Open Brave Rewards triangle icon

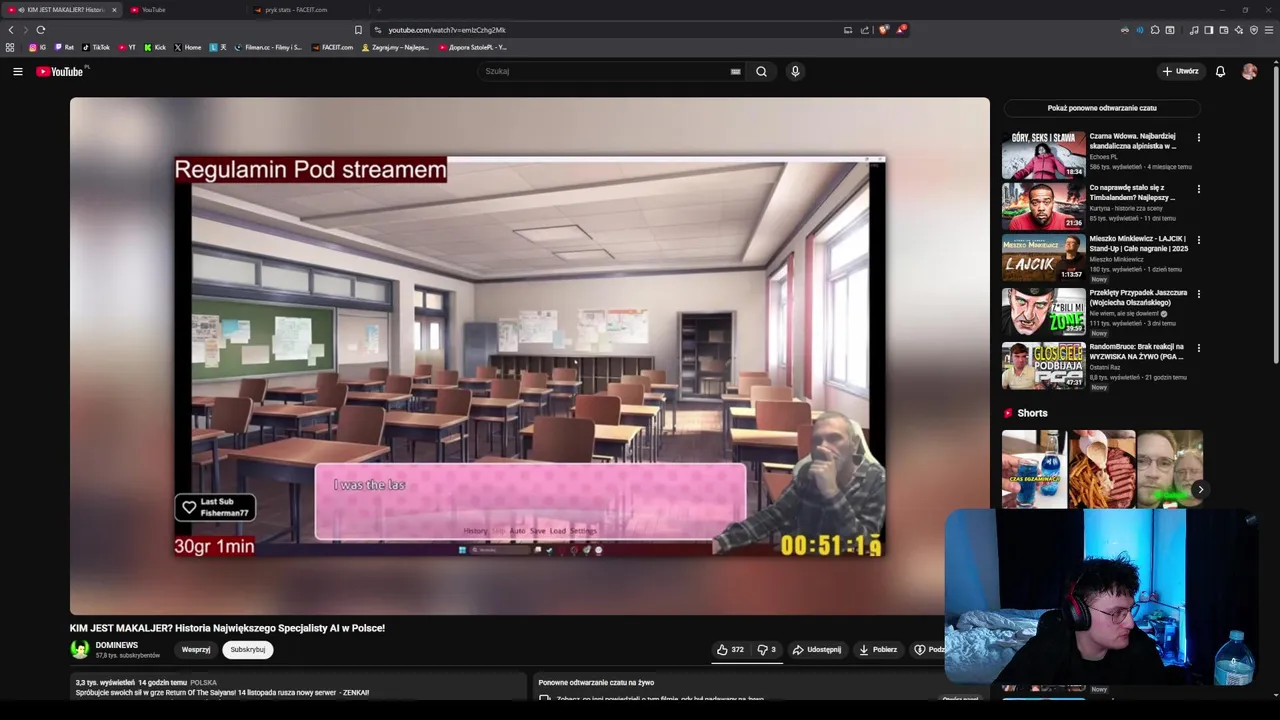click(901, 30)
